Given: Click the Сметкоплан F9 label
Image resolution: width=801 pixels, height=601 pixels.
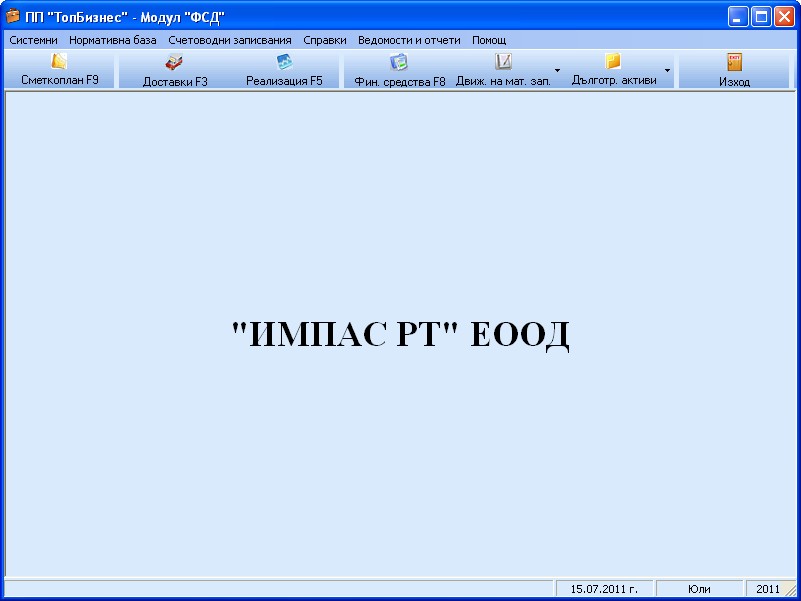Looking at the screenshot, I should (x=60, y=80).
